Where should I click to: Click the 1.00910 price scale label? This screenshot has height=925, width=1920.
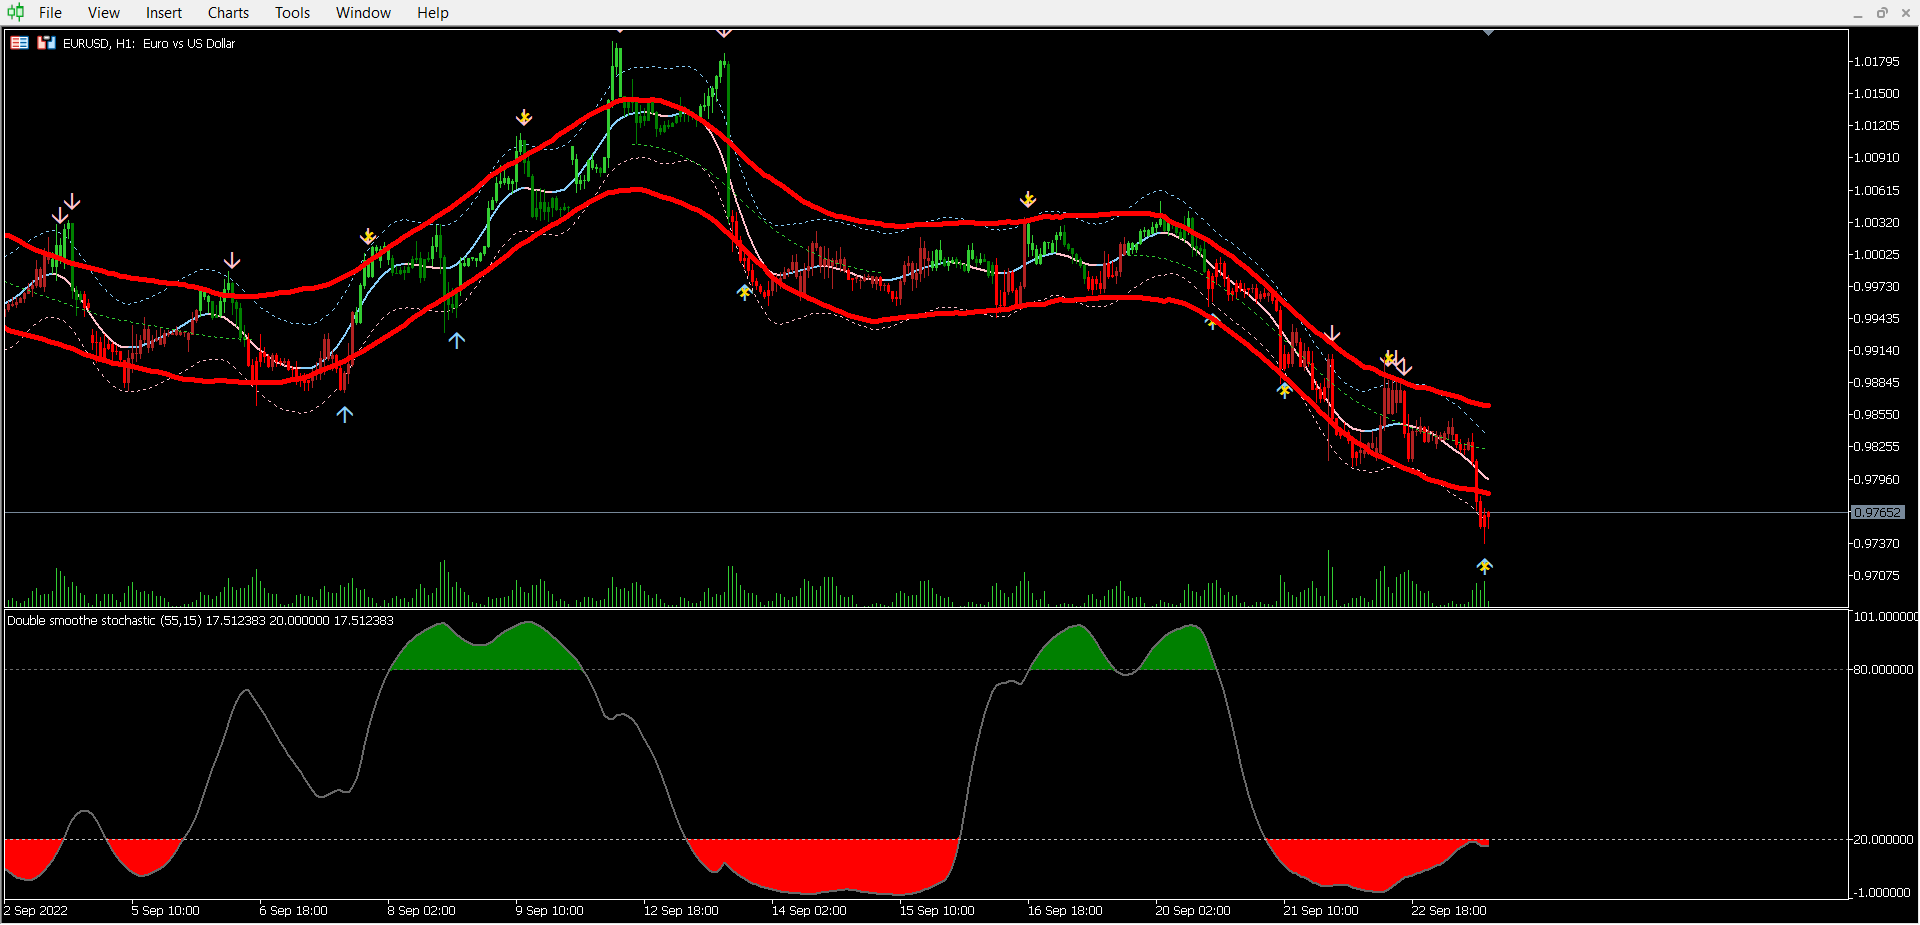tap(1876, 158)
